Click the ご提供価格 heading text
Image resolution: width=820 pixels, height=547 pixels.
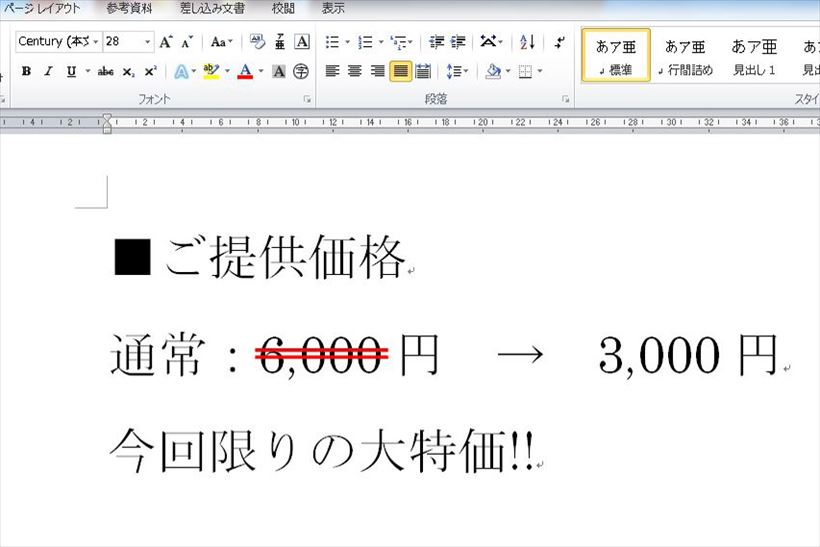click(286, 257)
